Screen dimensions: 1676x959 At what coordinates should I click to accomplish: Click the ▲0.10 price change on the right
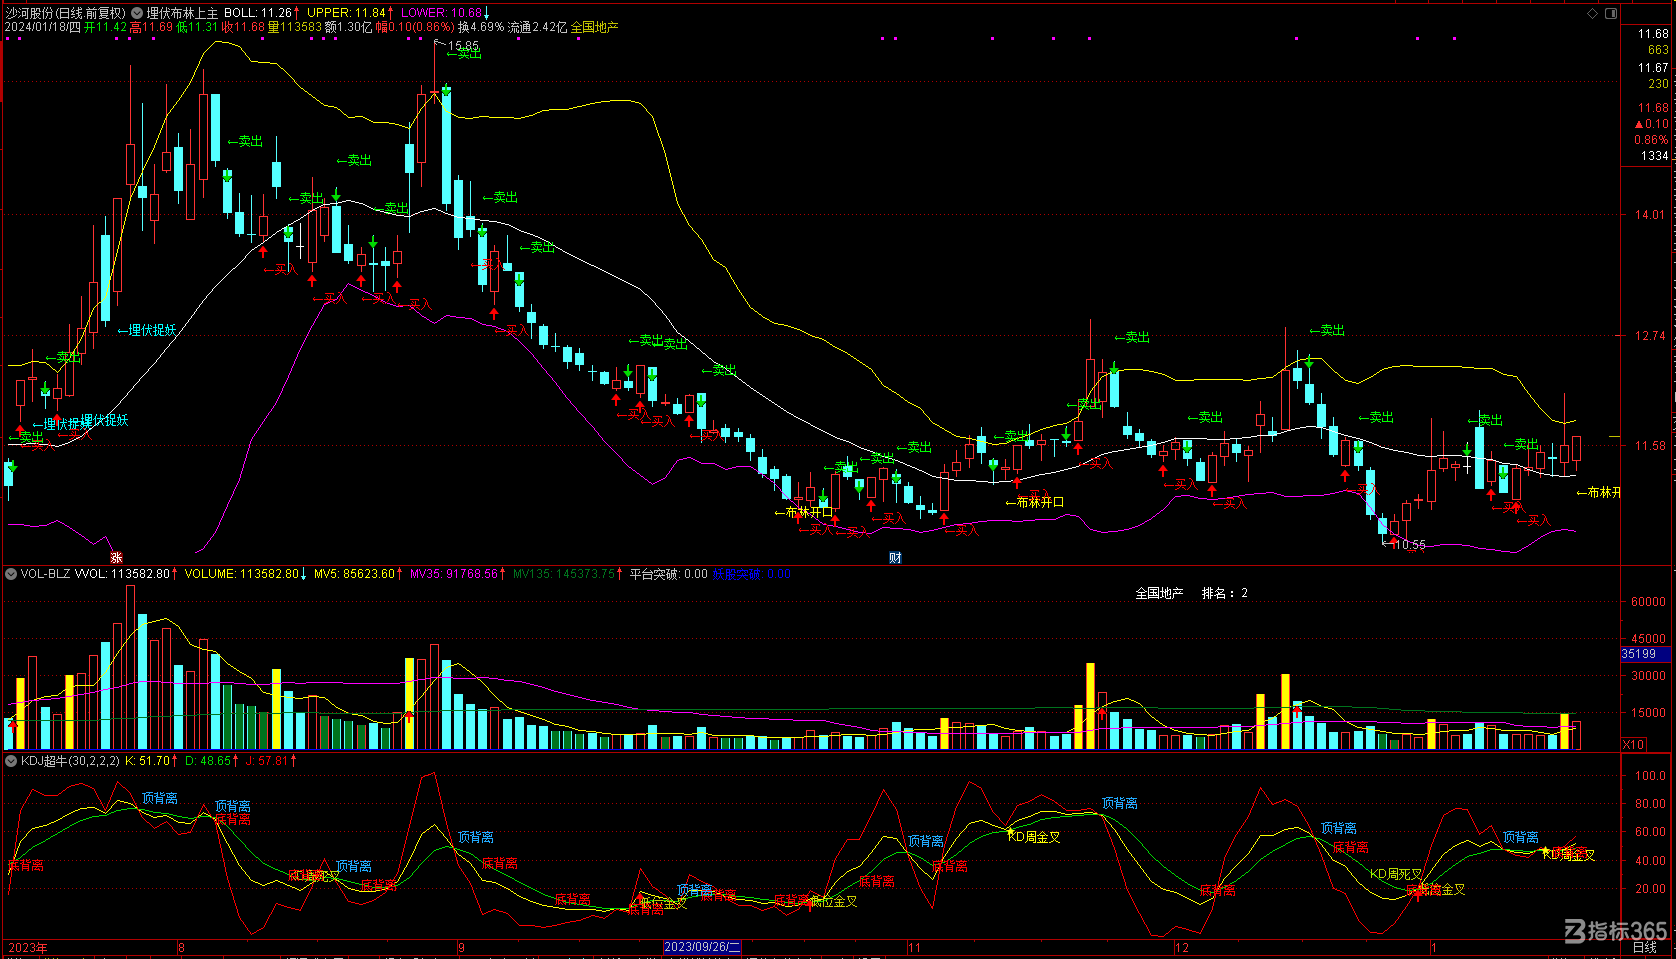tap(1651, 124)
